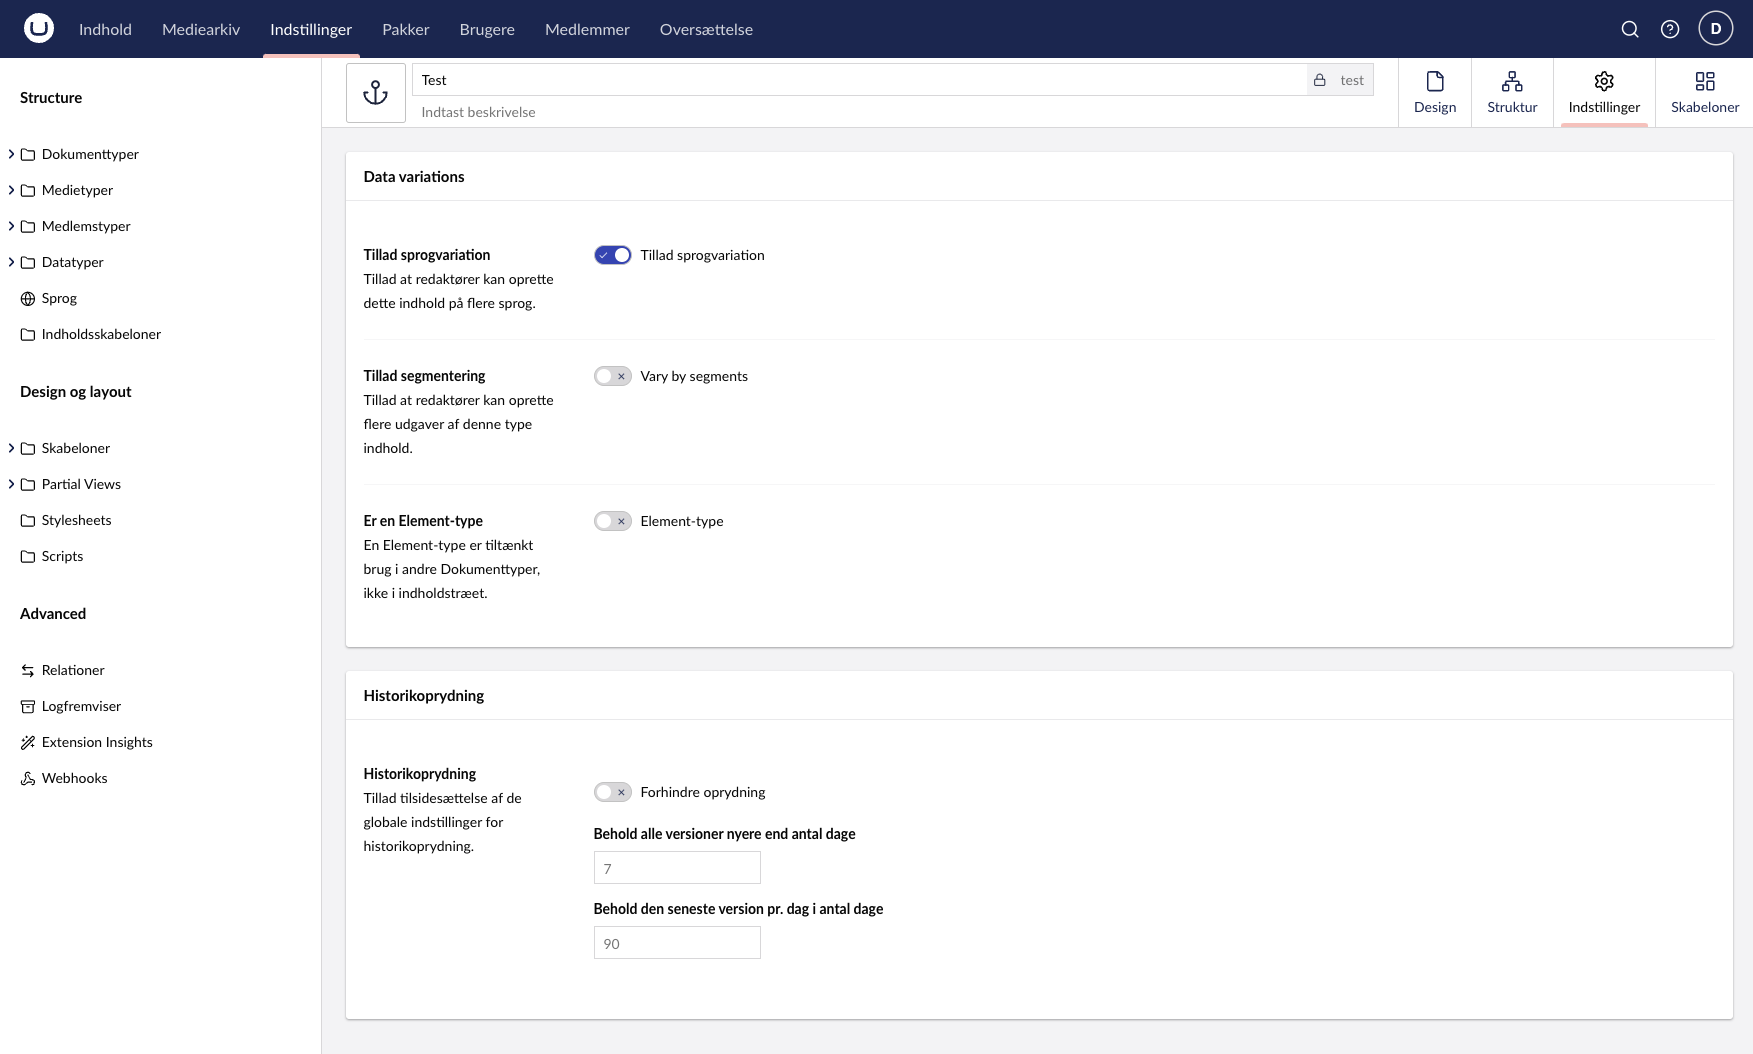Open the search in the top bar

(x=1630, y=29)
